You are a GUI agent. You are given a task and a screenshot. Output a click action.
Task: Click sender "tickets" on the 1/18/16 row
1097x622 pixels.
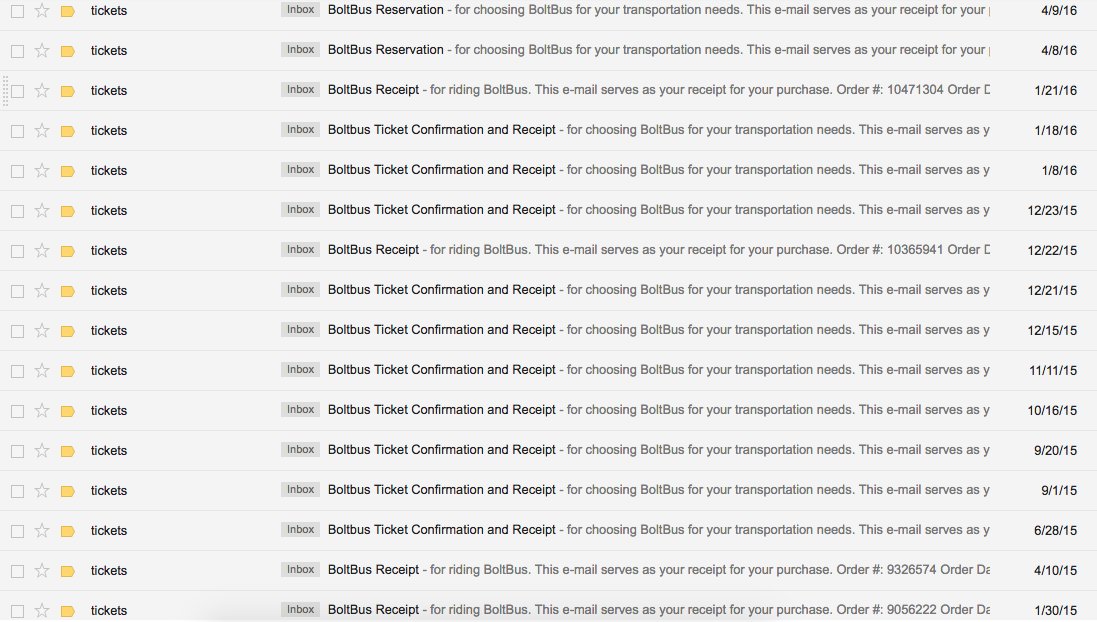coord(109,130)
